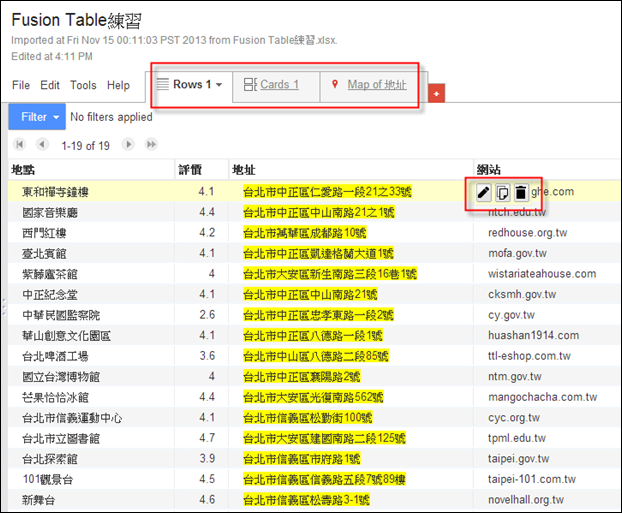
Task: Click the duplicate row icon
Action: (x=502, y=193)
